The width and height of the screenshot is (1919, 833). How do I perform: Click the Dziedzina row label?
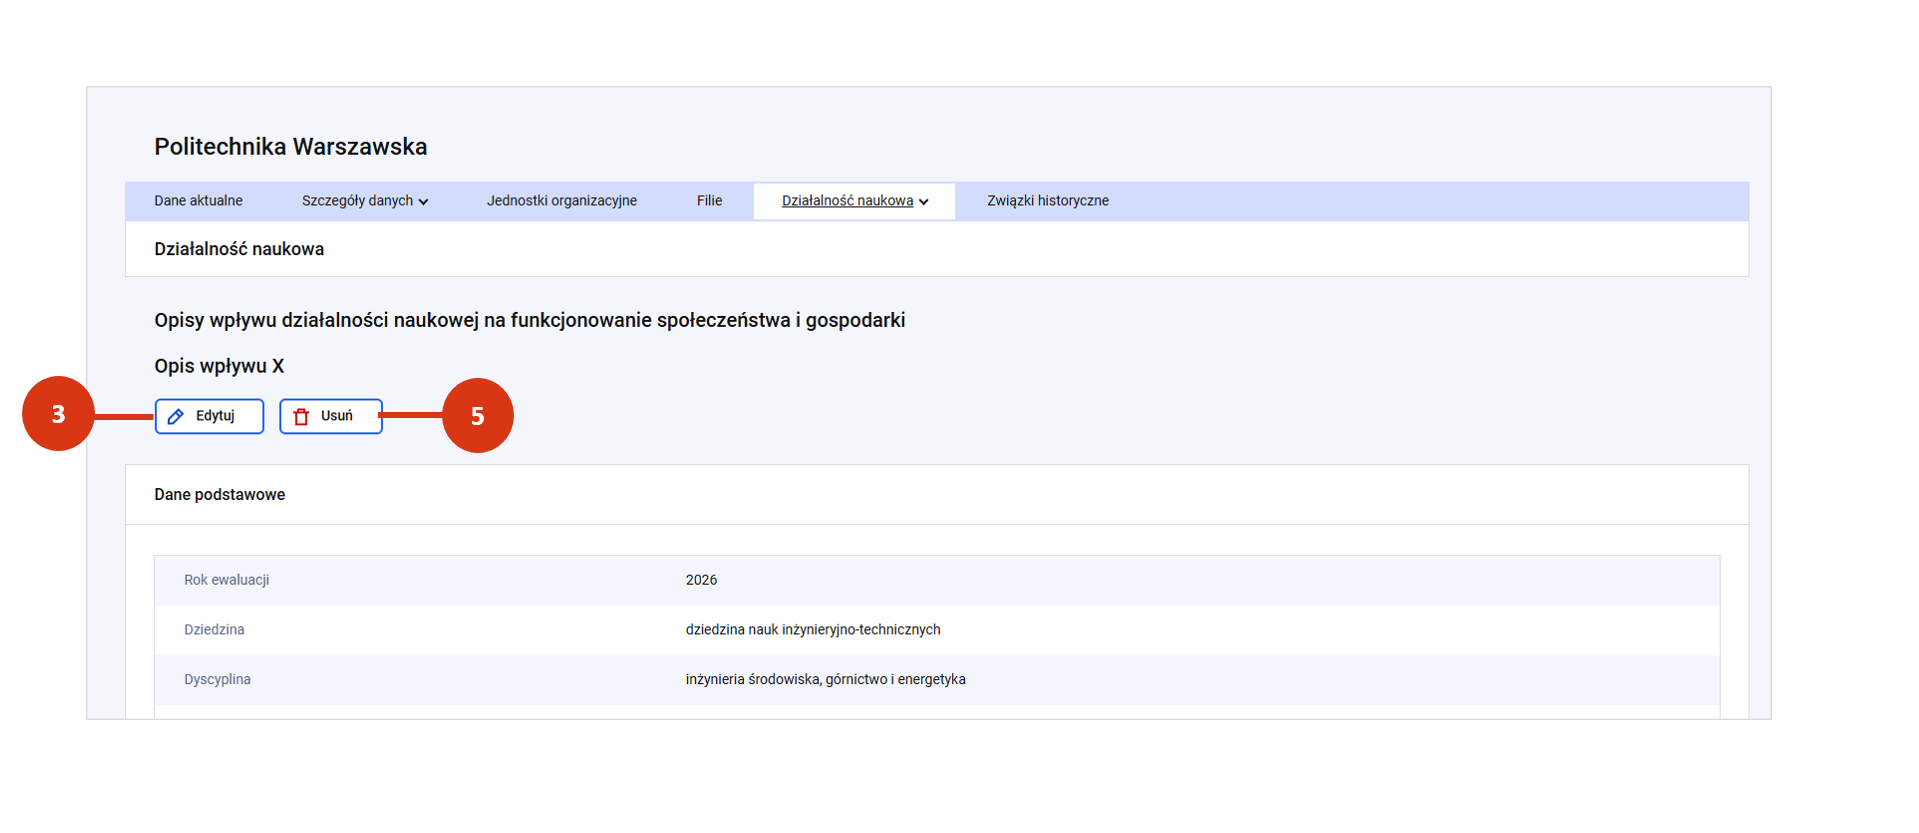tap(214, 630)
